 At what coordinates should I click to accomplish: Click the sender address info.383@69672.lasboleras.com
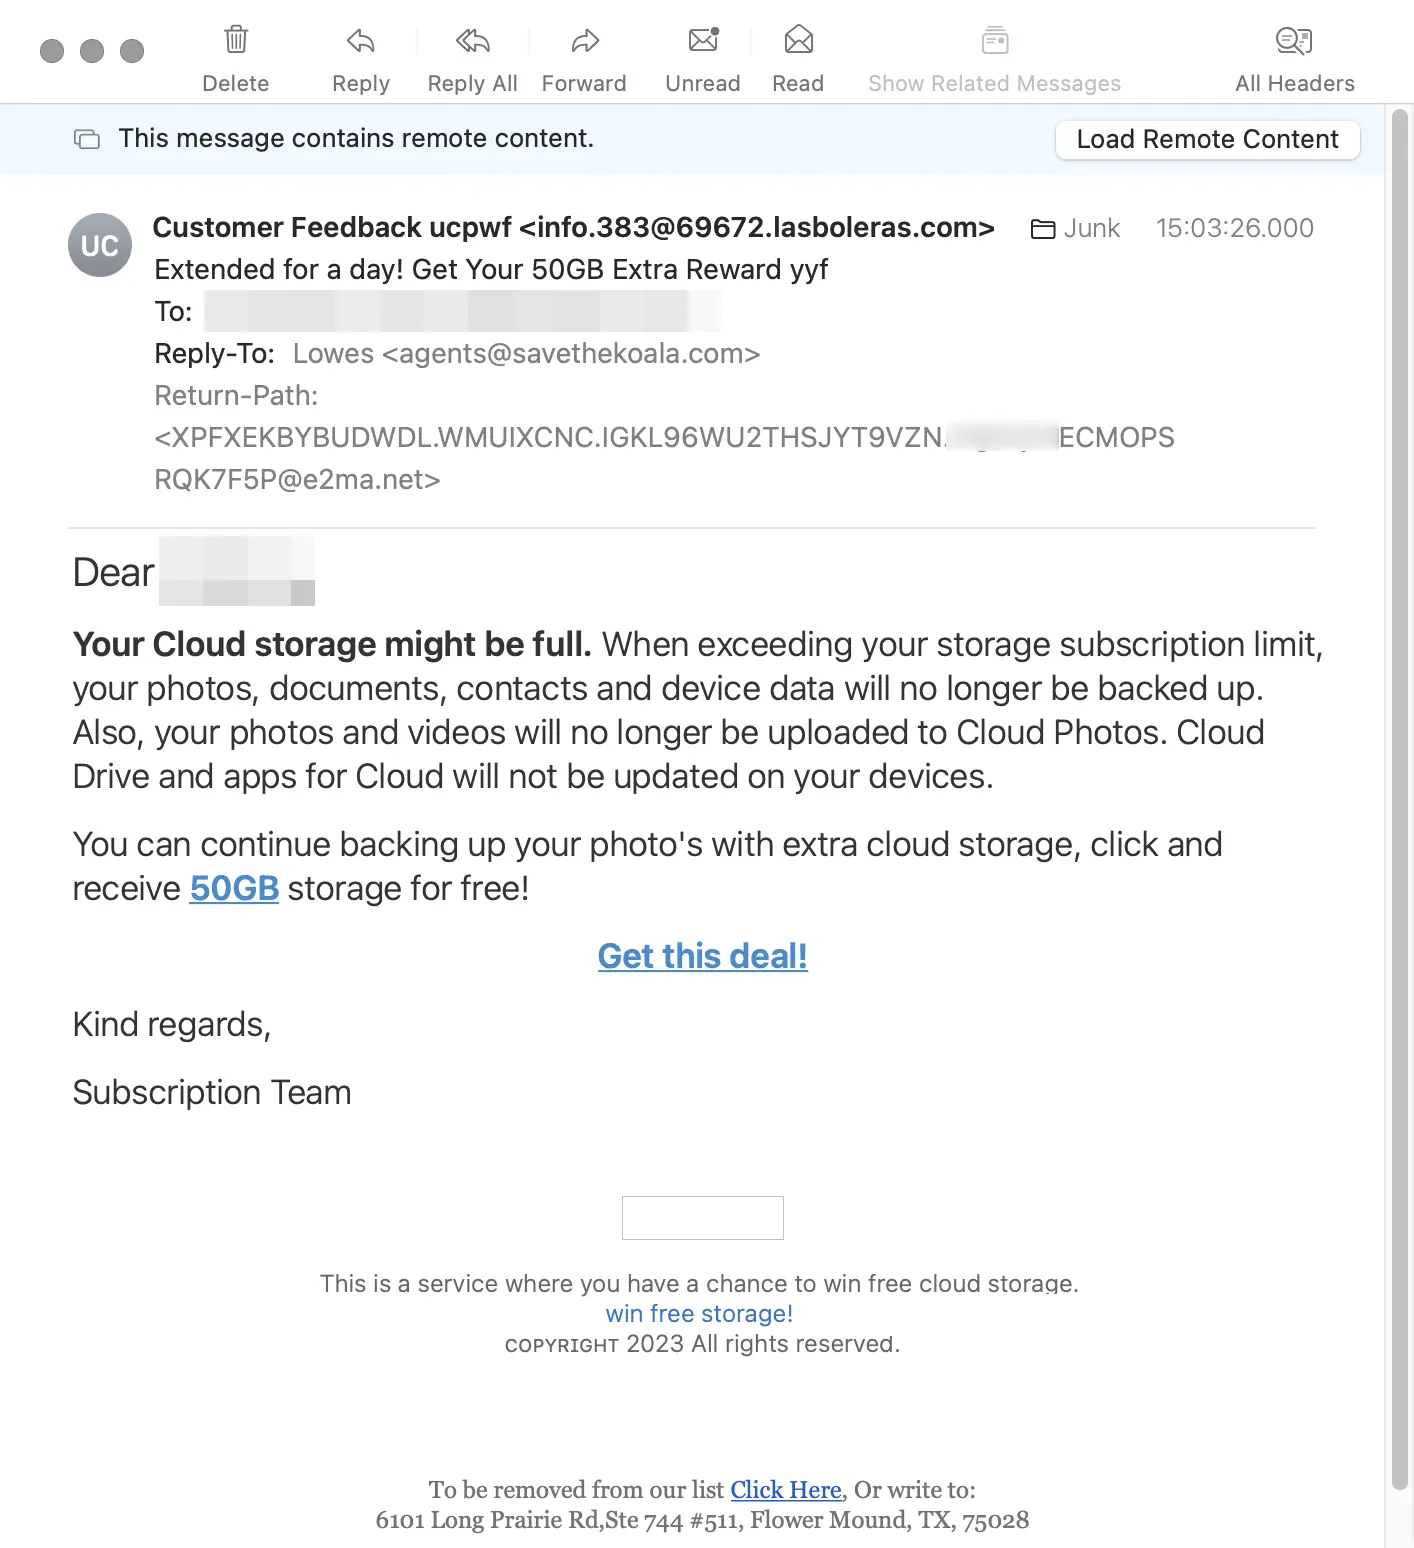coord(757,228)
